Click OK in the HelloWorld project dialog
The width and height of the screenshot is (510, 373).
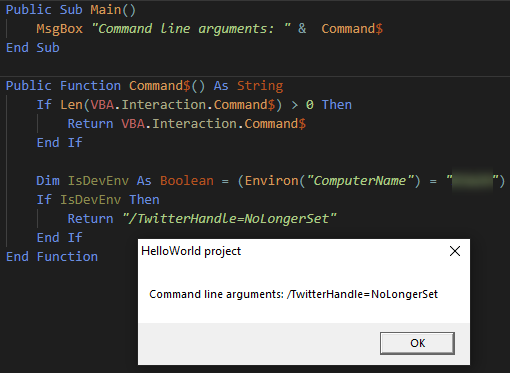pyautogui.click(x=417, y=343)
